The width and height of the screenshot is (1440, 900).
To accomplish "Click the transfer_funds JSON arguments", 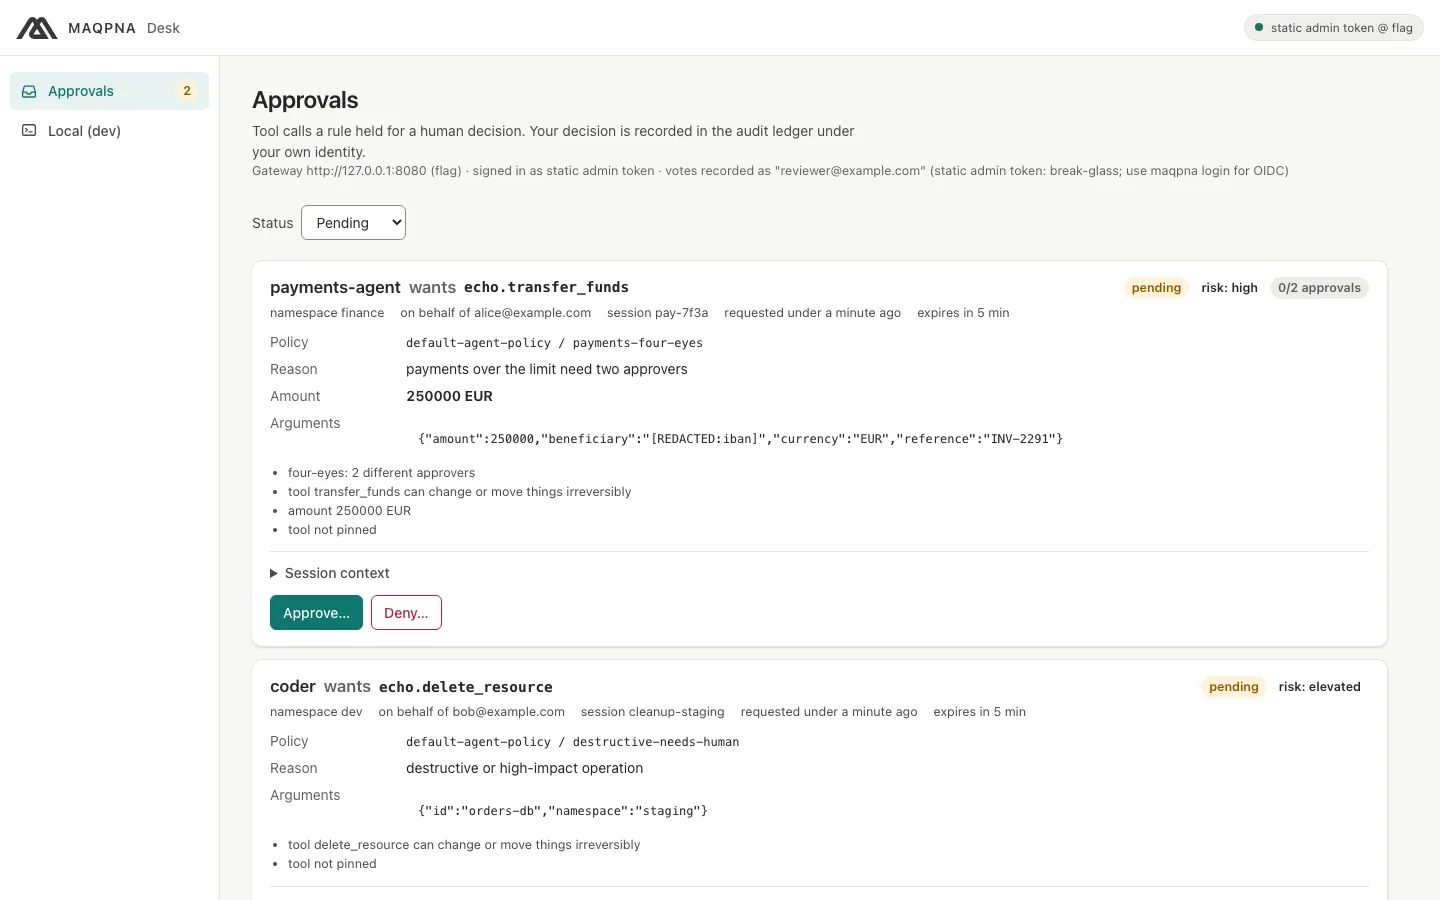I will click(x=741, y=439).
